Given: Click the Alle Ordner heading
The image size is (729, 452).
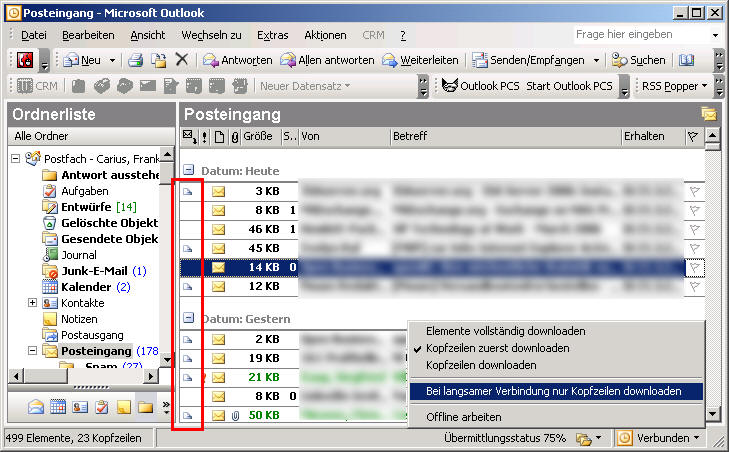Looking at the screenshot, I should click(x=41, y=136).
